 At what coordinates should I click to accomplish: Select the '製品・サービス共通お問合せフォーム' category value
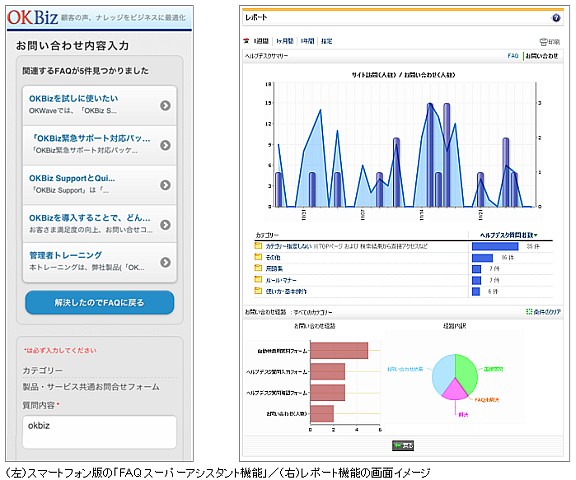tap(91, 387)
